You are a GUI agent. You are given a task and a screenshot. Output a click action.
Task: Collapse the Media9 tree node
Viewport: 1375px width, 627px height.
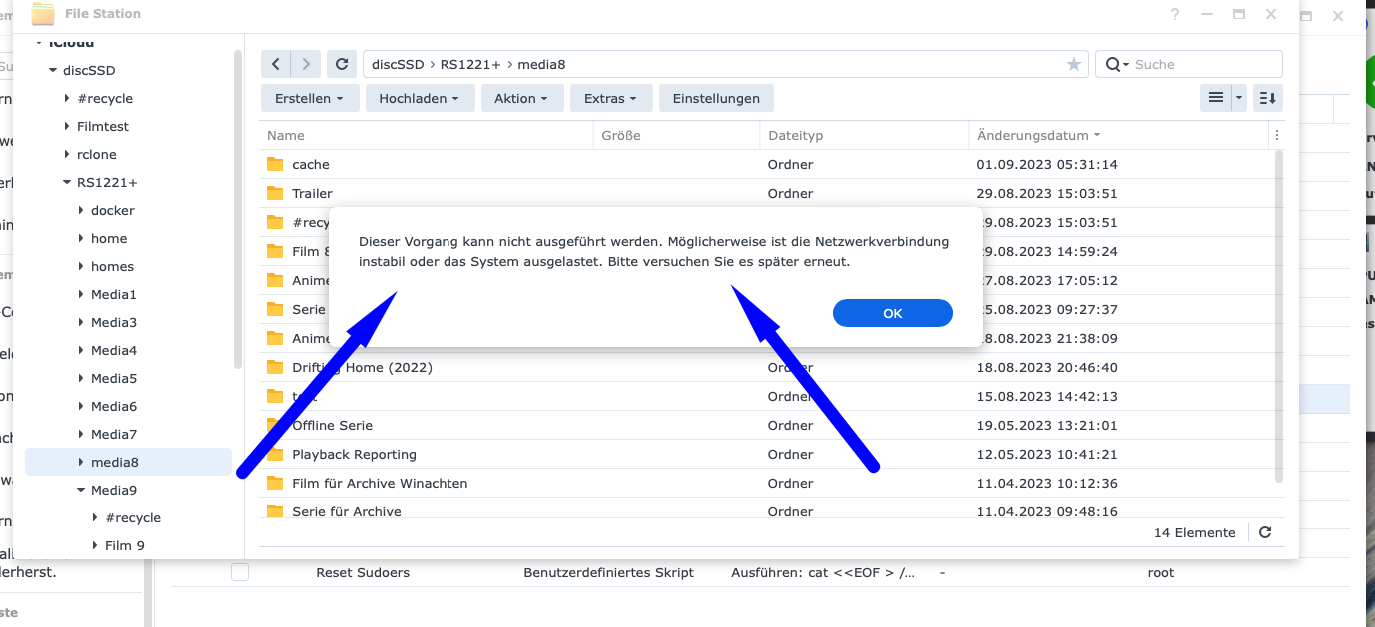pos(81,490)
